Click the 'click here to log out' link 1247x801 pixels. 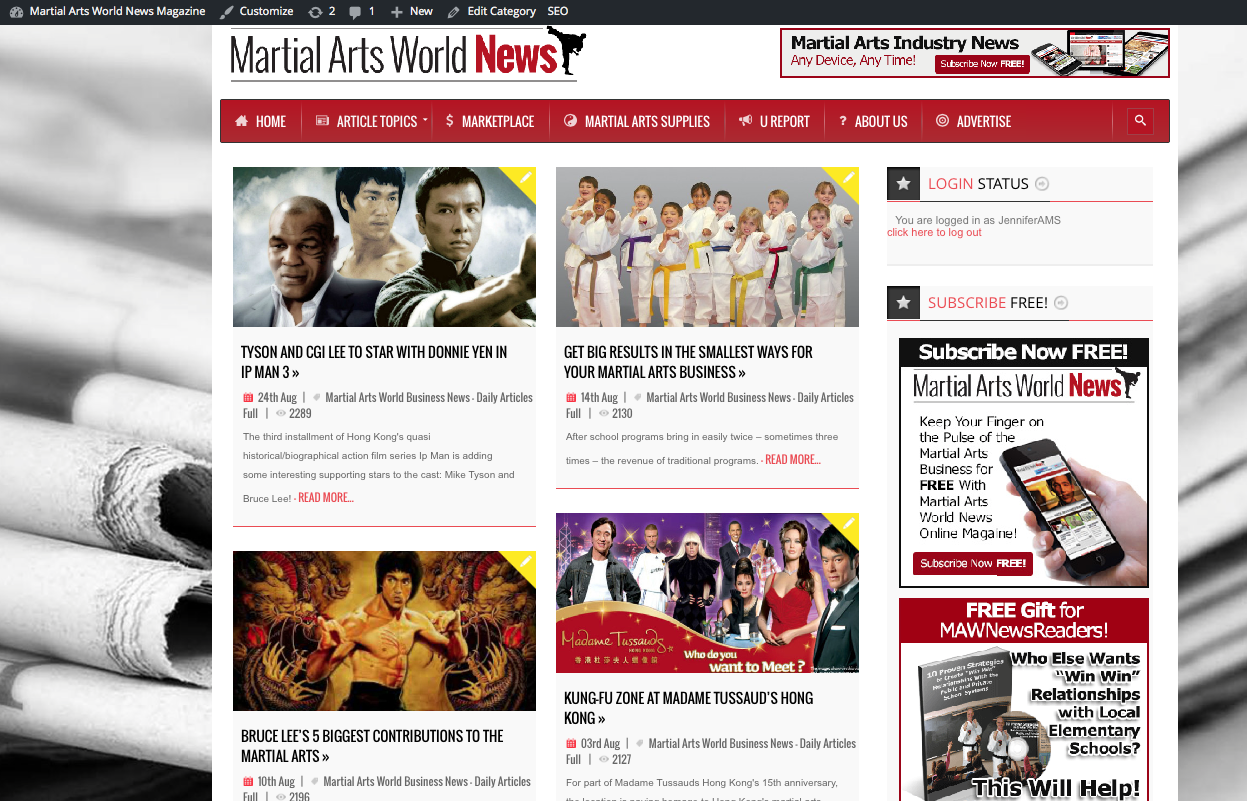click(934, 233)
